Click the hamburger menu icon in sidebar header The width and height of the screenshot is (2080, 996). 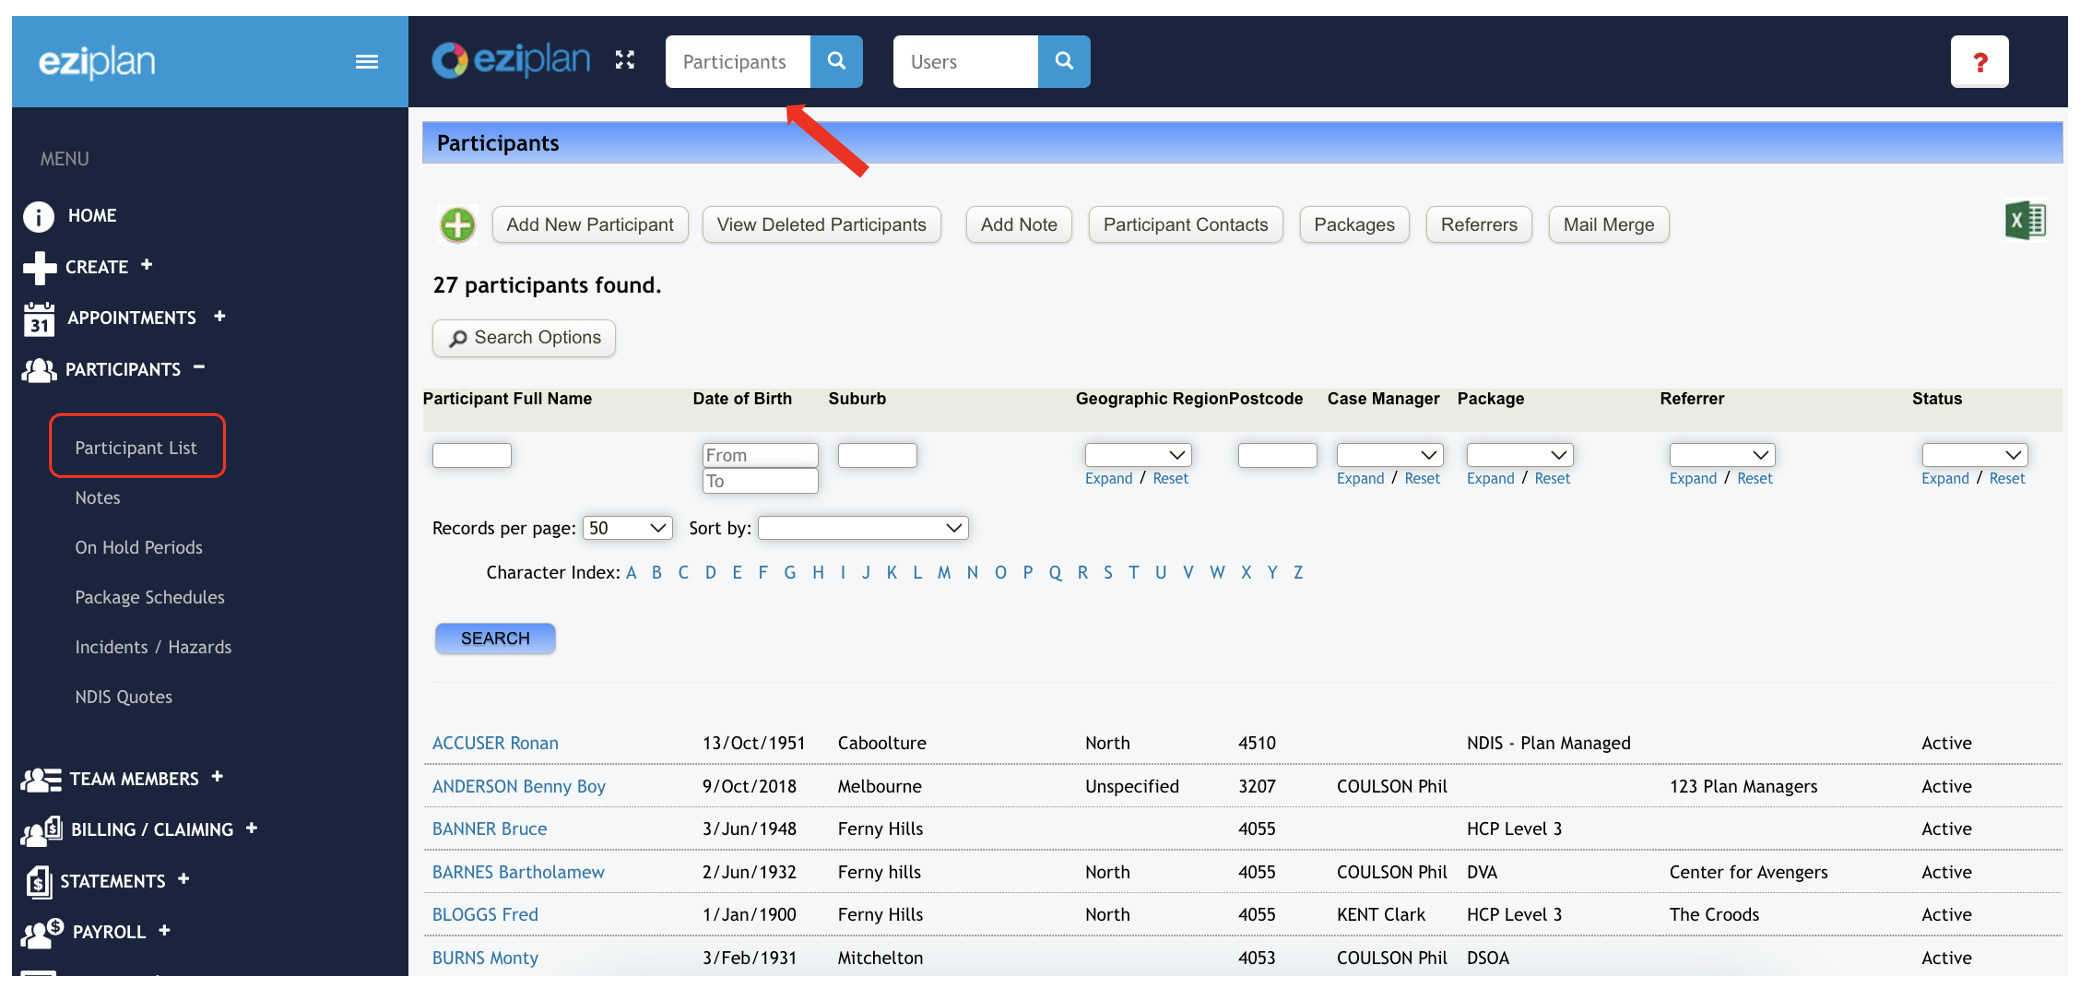pyautogui.click(x=366, y=62)
